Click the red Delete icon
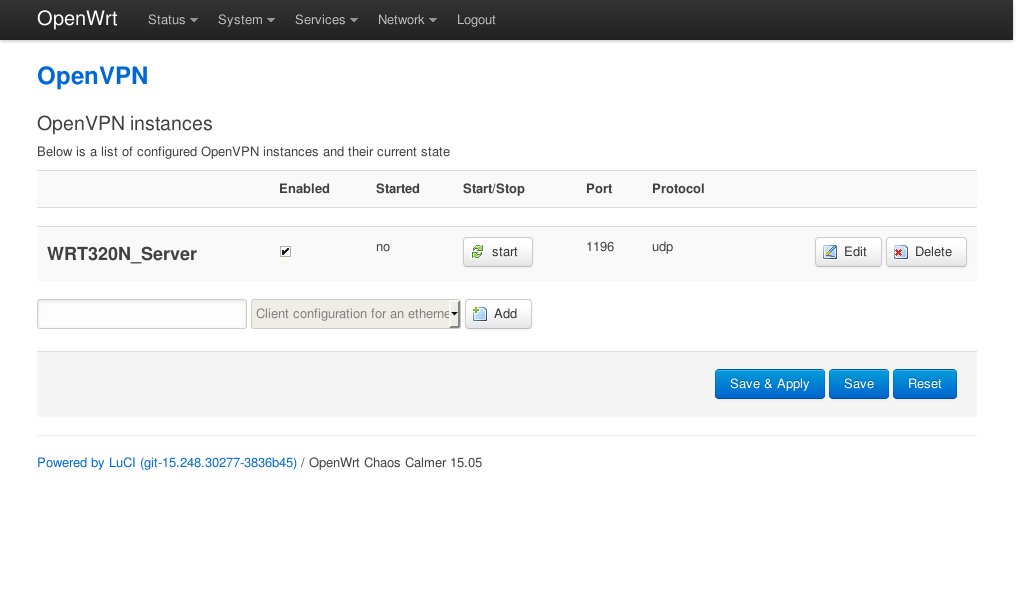Image resolution: width=1024 pixels, height=612 pixels. click(901, 252)
